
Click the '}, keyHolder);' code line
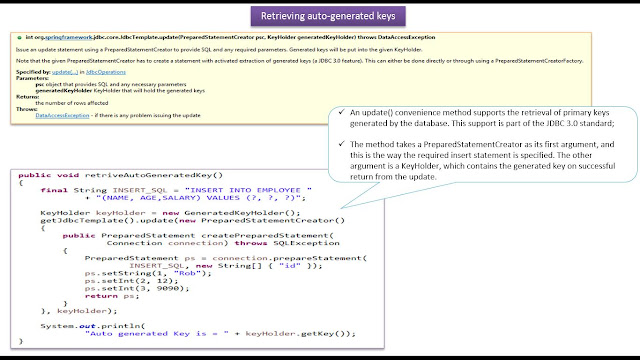pos(79,311)
